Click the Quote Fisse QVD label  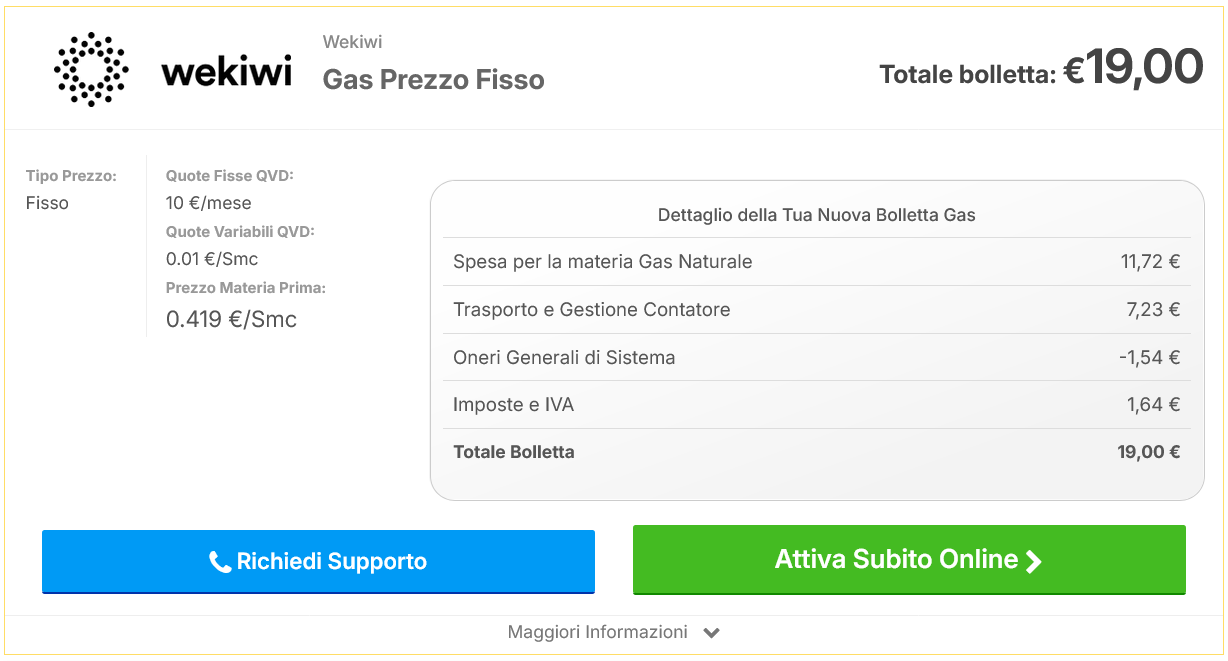click(x=229, y=176)
